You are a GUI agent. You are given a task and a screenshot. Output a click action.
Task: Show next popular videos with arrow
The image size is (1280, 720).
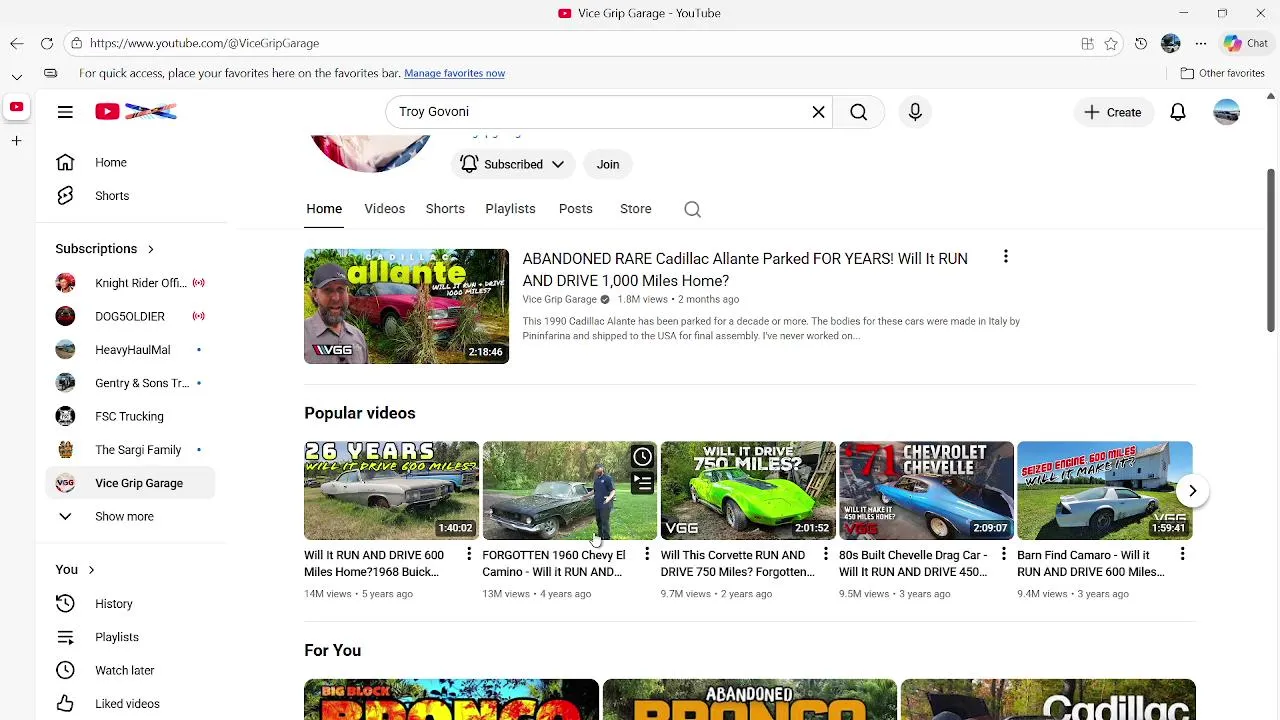coord(1192,491)
